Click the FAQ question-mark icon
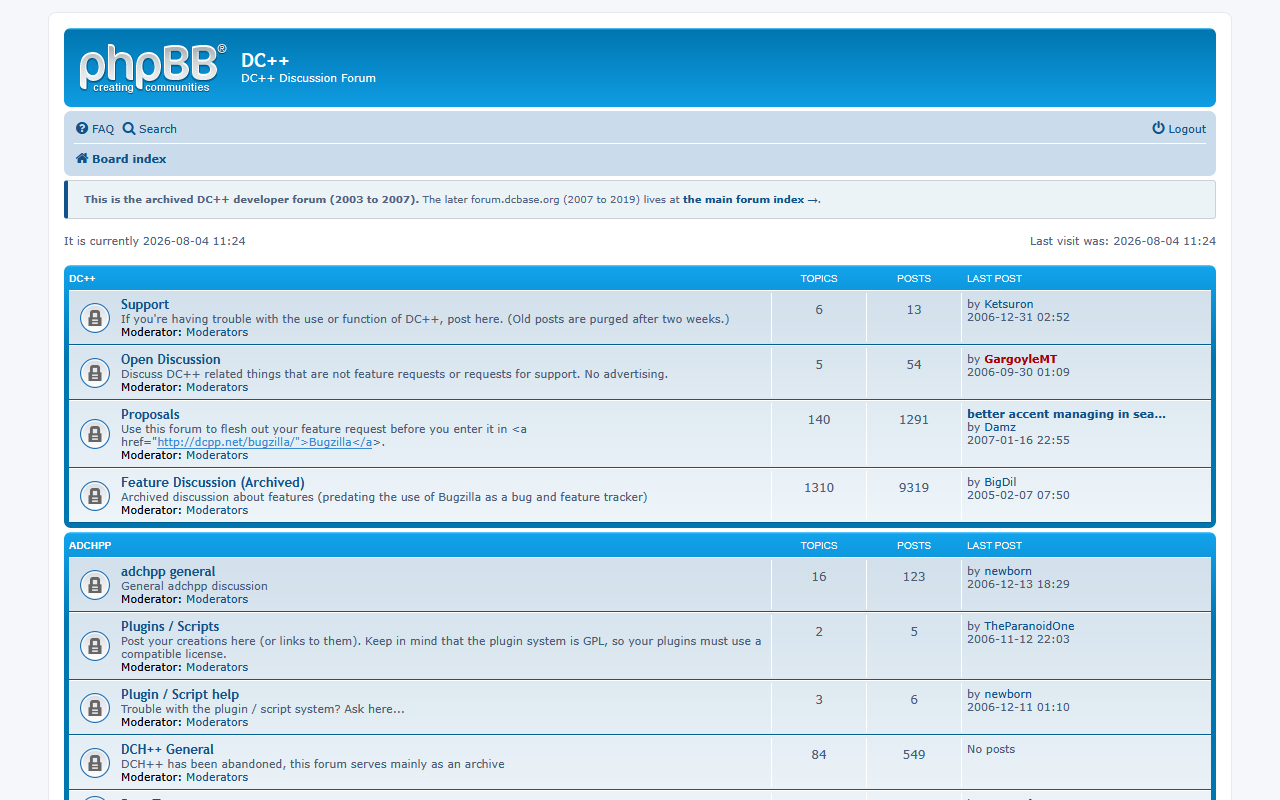 pos(82,129)
